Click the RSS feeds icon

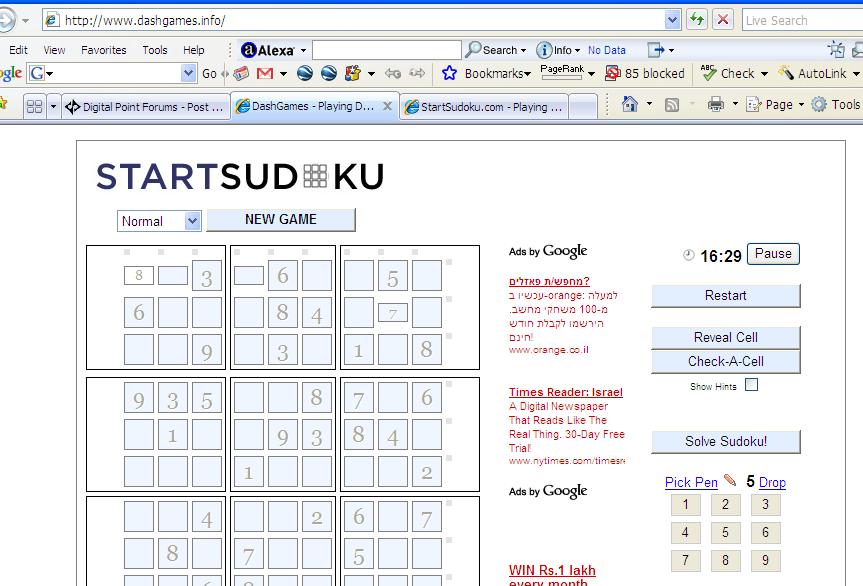(672, 105)
